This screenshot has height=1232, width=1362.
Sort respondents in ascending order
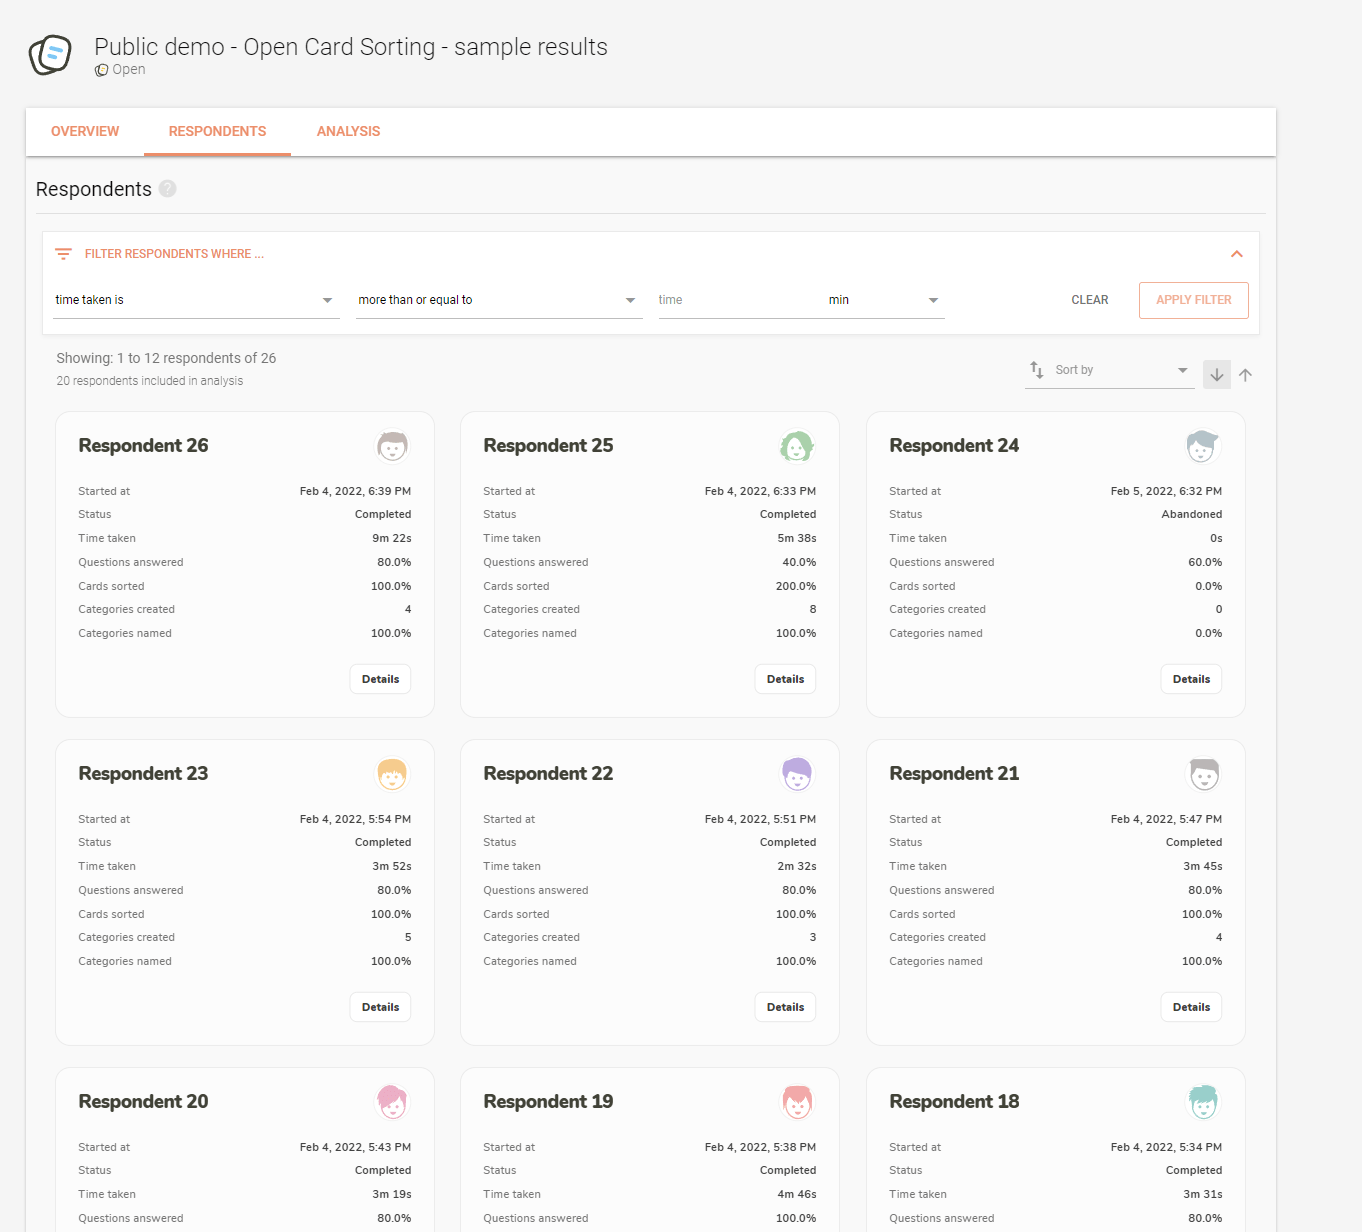[1245, 375]
